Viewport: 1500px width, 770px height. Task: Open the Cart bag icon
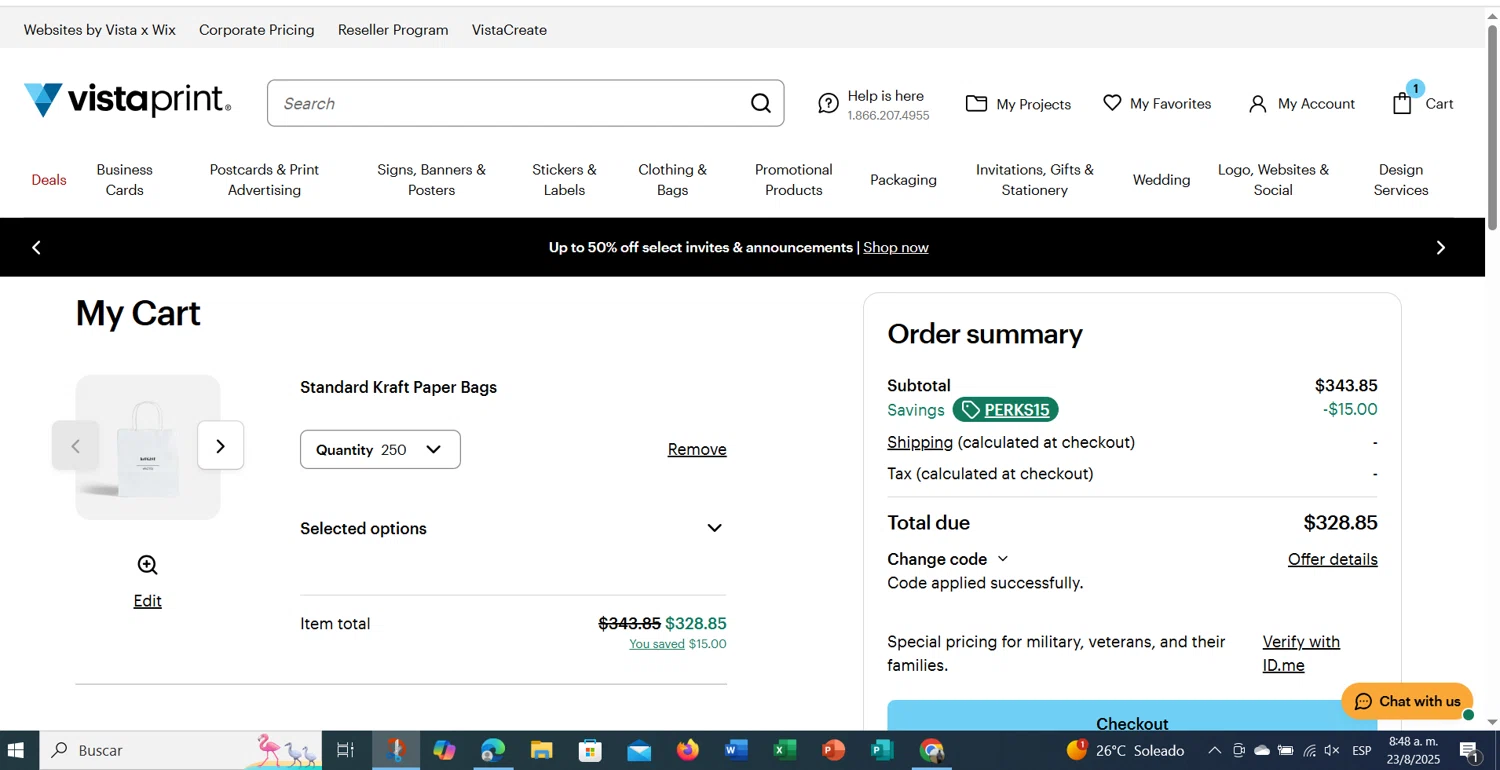tap(1403, 103)
